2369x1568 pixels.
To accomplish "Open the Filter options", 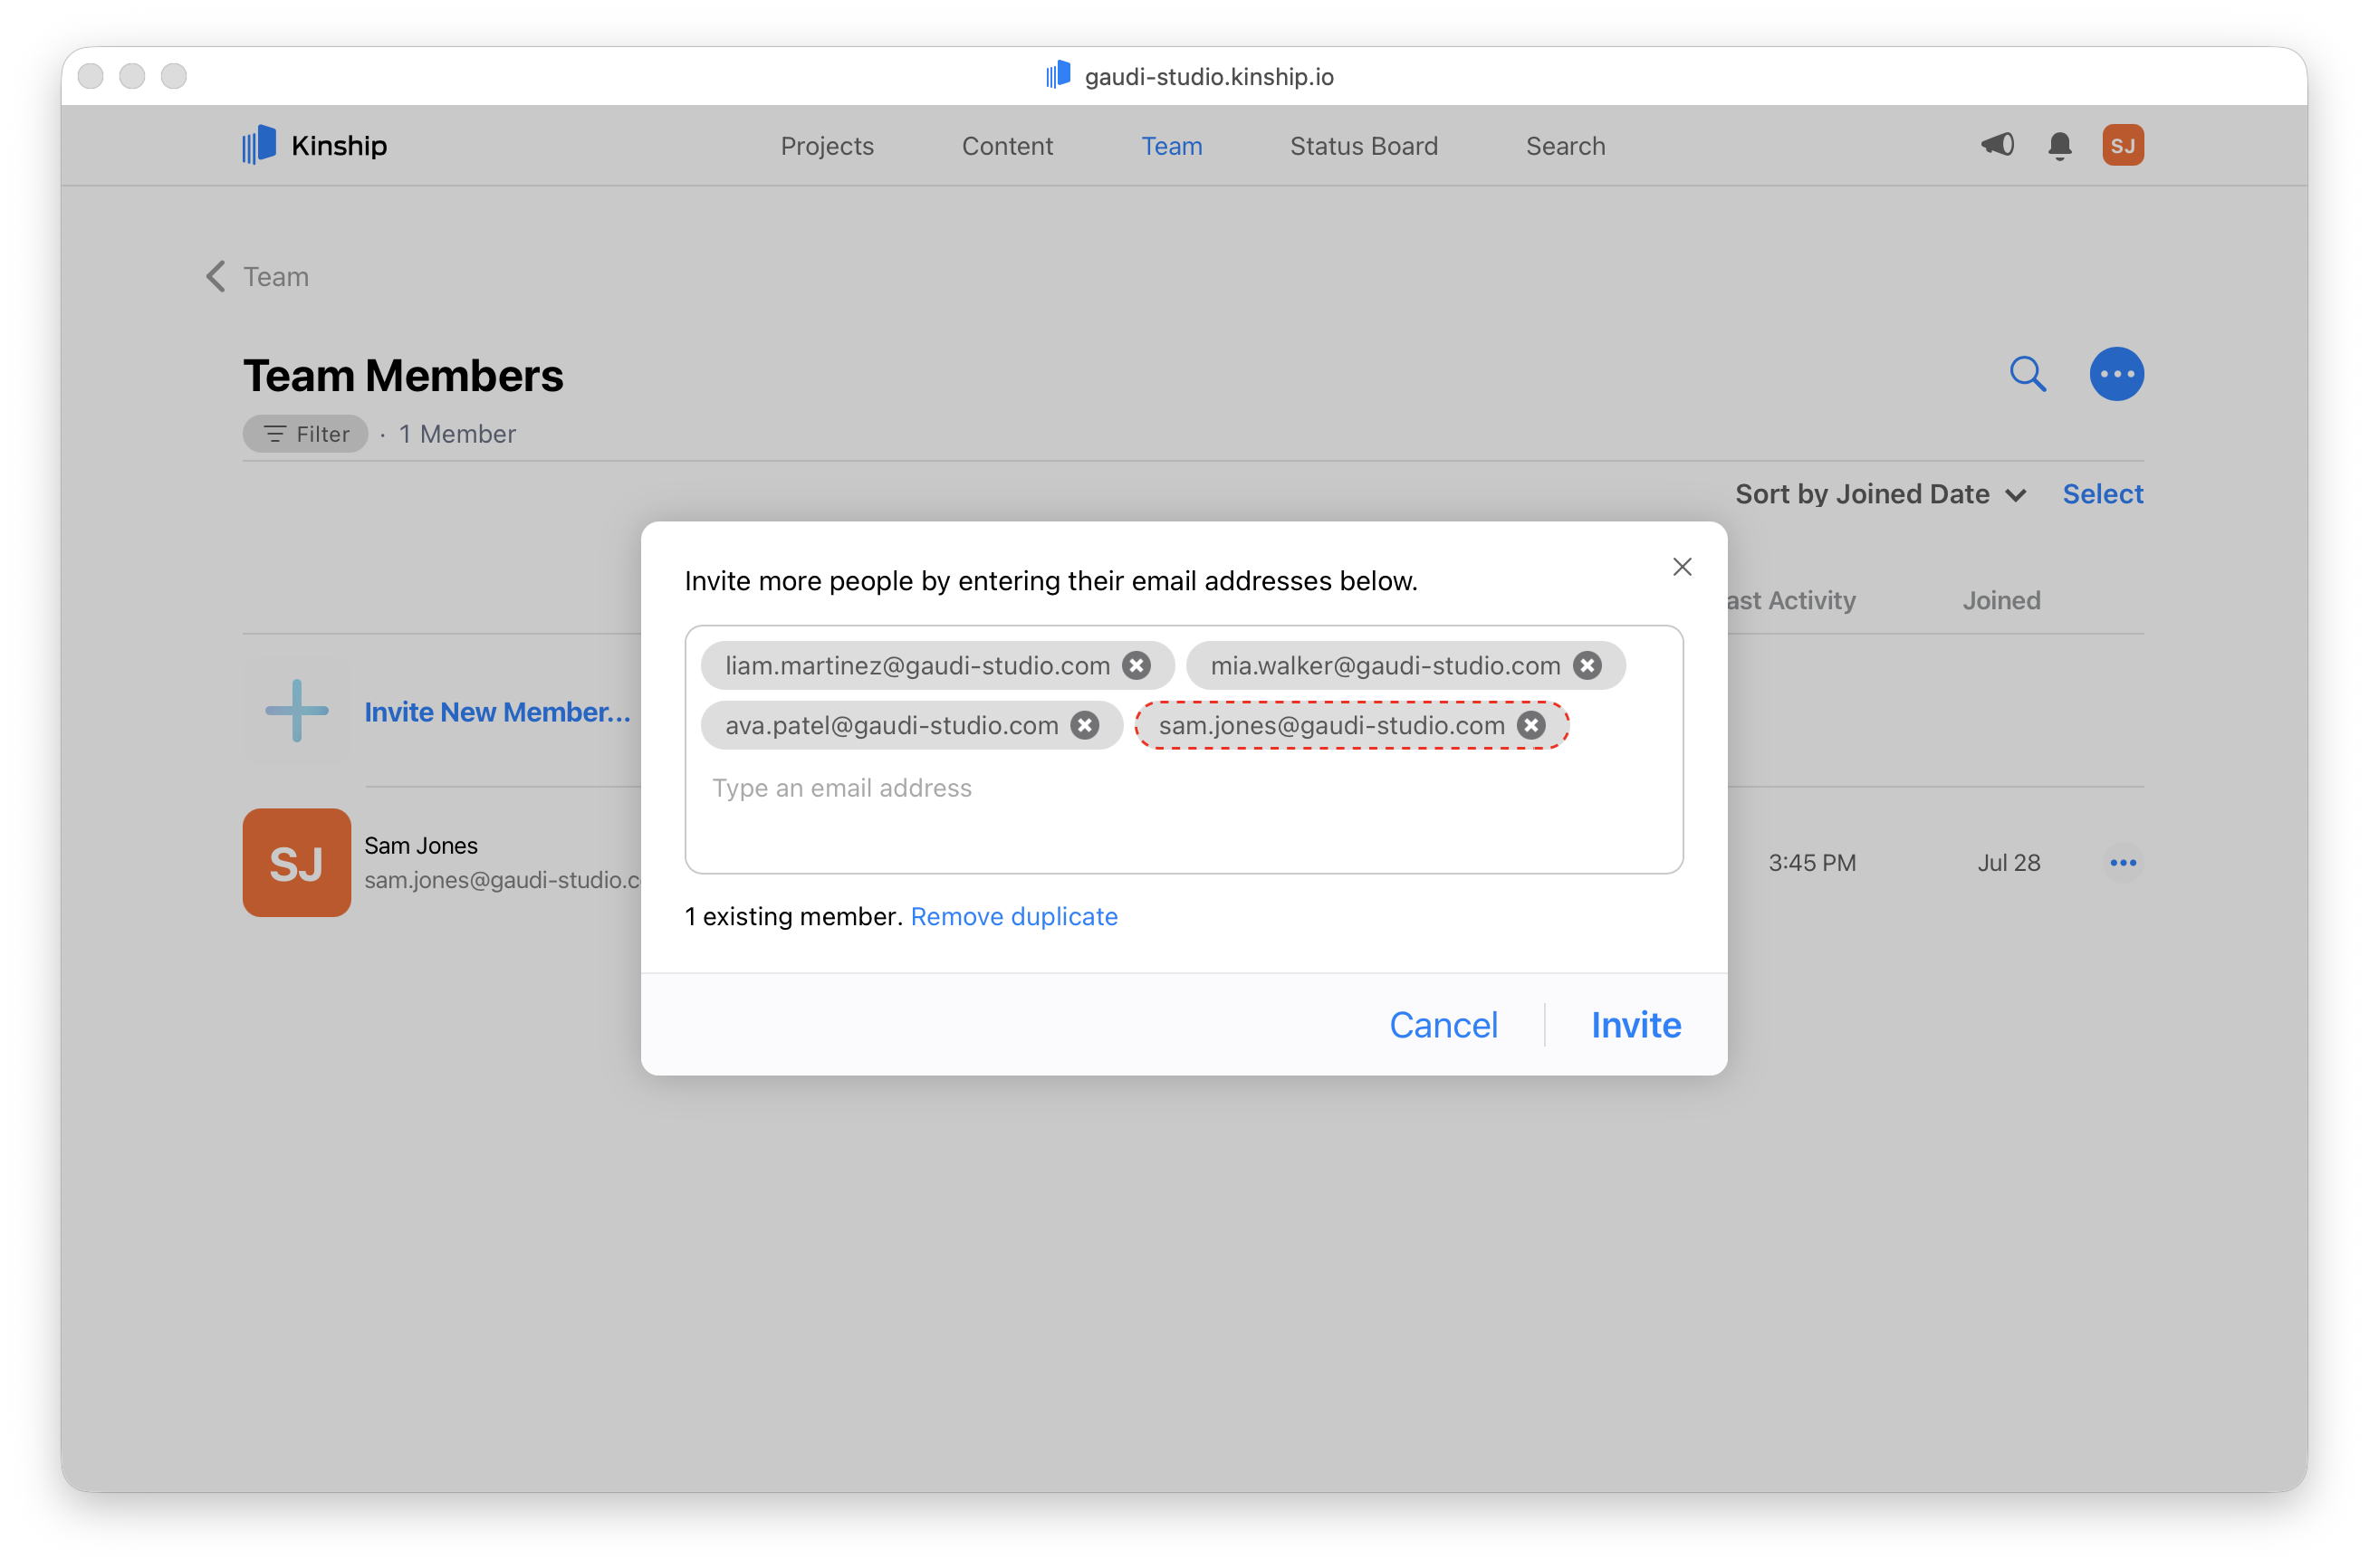I will [x=304, y=433].
